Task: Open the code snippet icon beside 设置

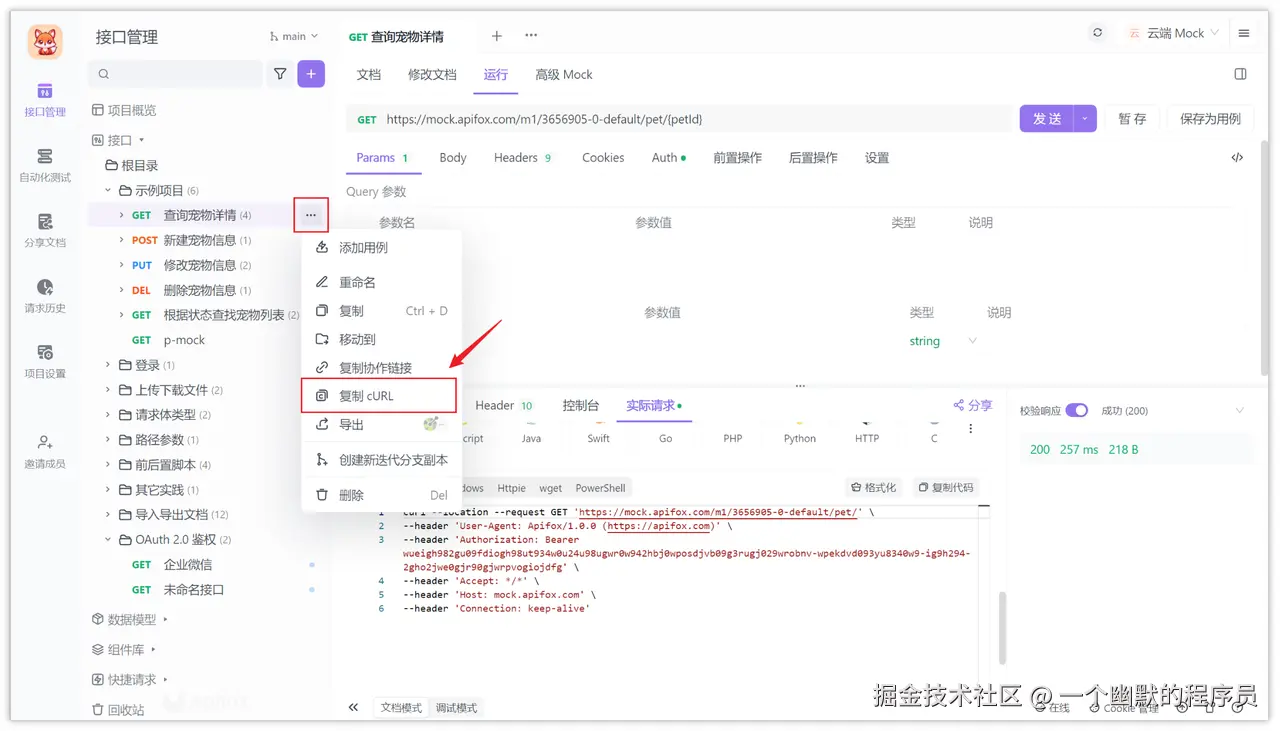Action: (1237, 158)
